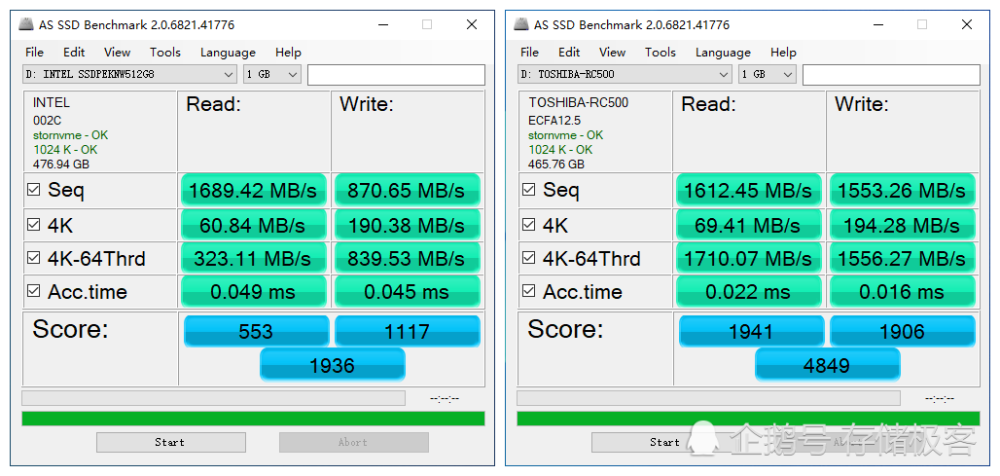
Task: Open the View menu in the TOSHIBA window
Action: coord(612,52)
